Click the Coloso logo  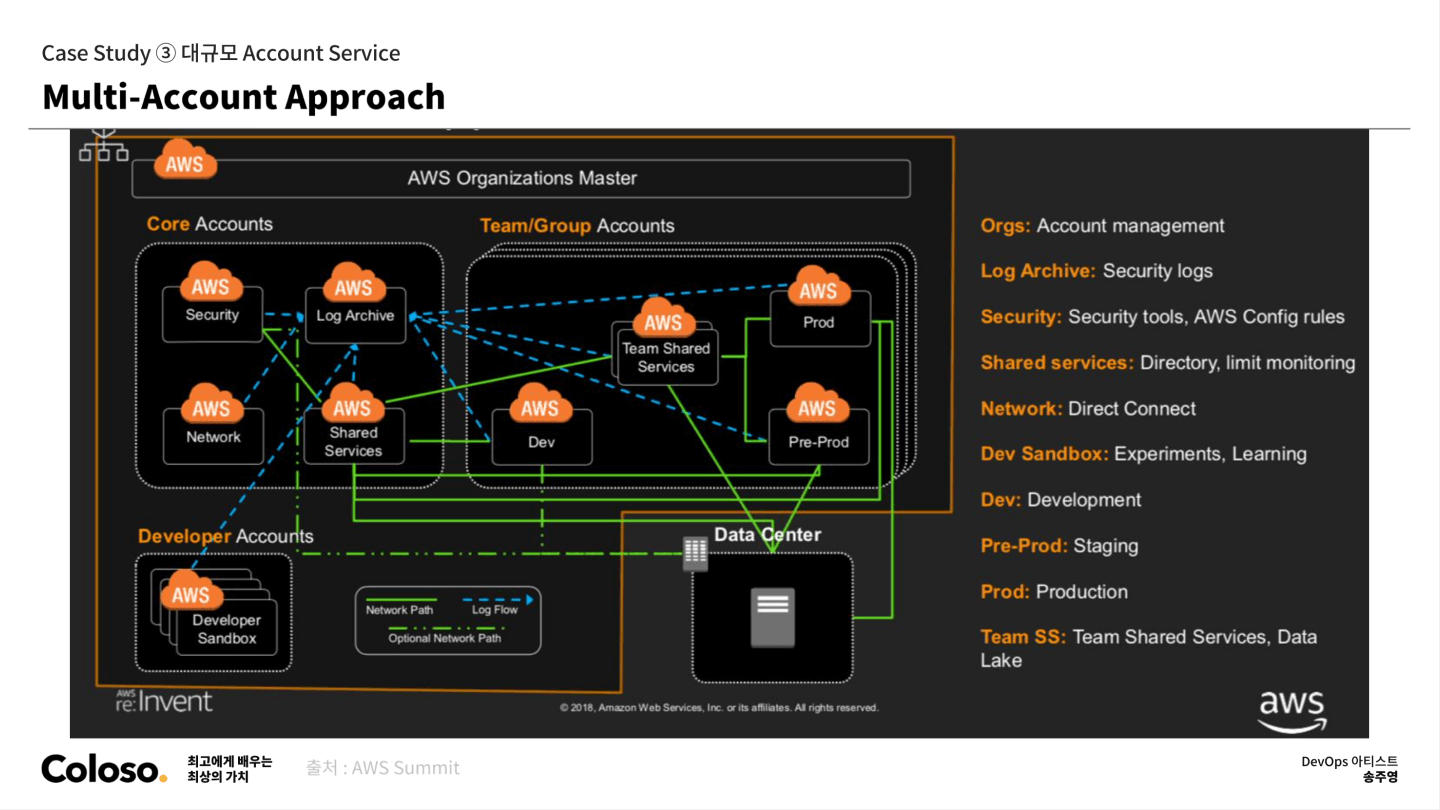pyautogui.click(x=104, y=768)
